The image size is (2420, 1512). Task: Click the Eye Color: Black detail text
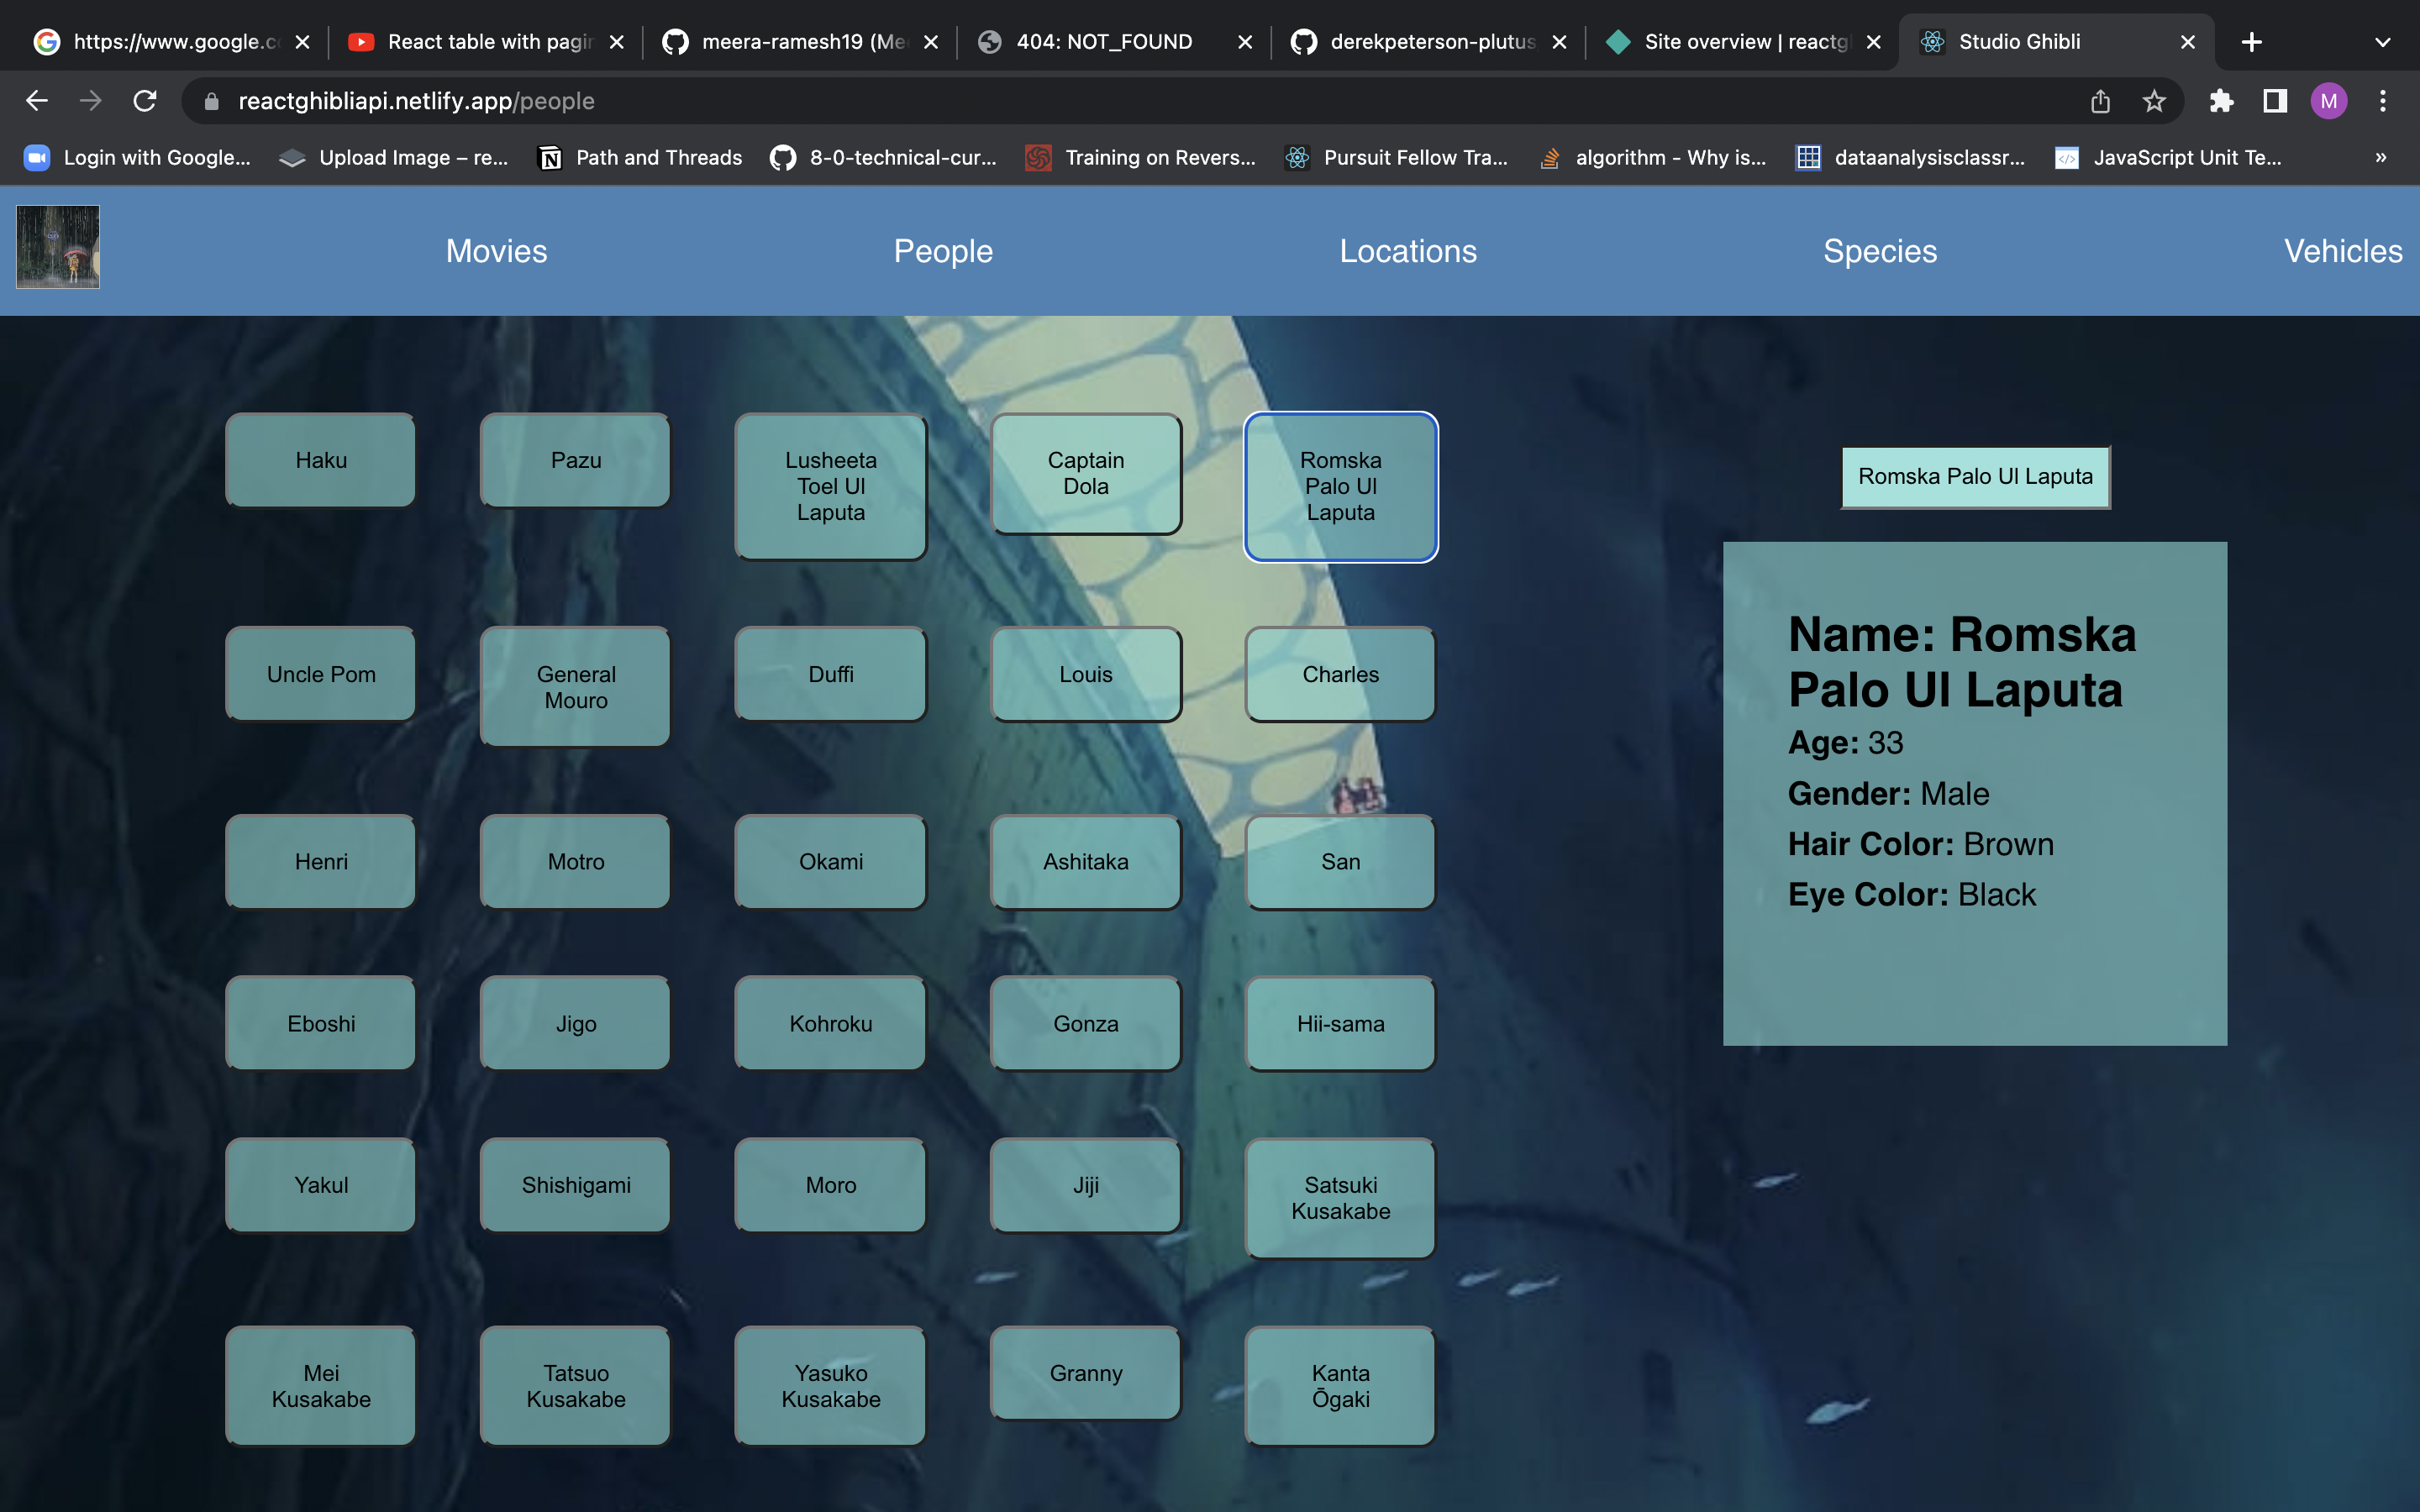pyautogui.click(x=1911, y=894)
